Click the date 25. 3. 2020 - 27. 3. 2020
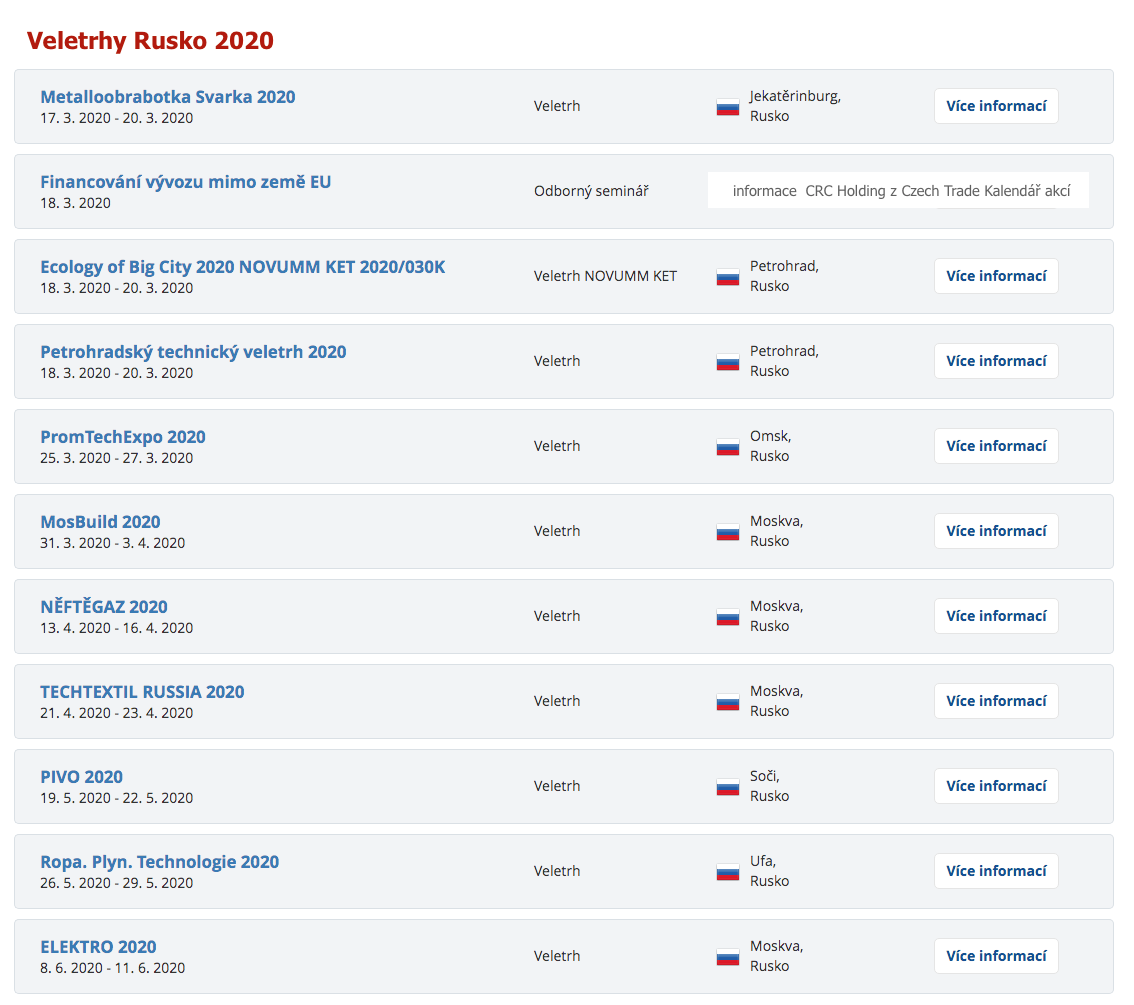Image resolution: width=1134 pixels, height=1005 pixels. [116, 458]
